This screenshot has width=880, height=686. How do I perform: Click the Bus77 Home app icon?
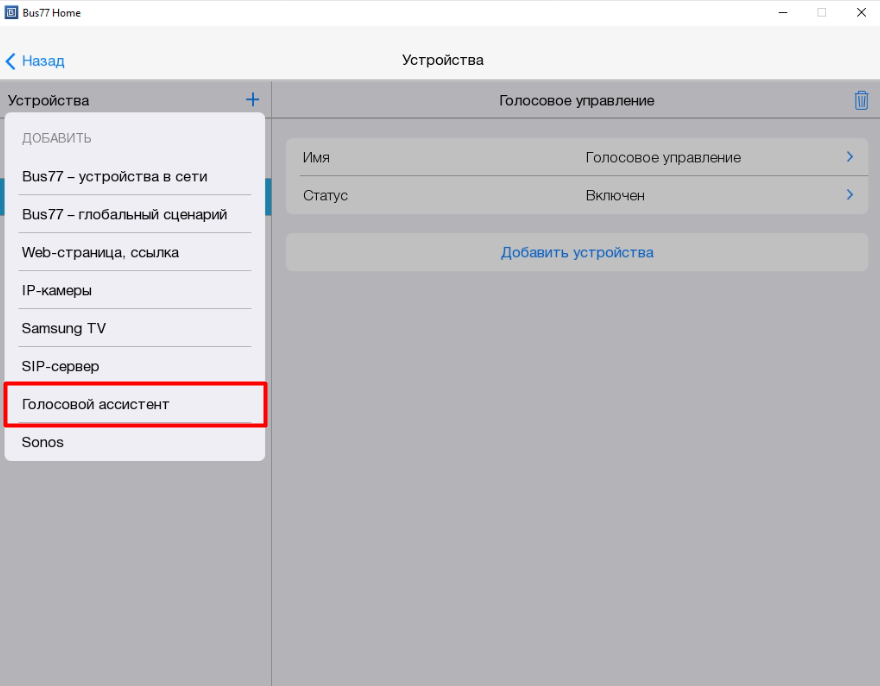click(x=11, y=13)
